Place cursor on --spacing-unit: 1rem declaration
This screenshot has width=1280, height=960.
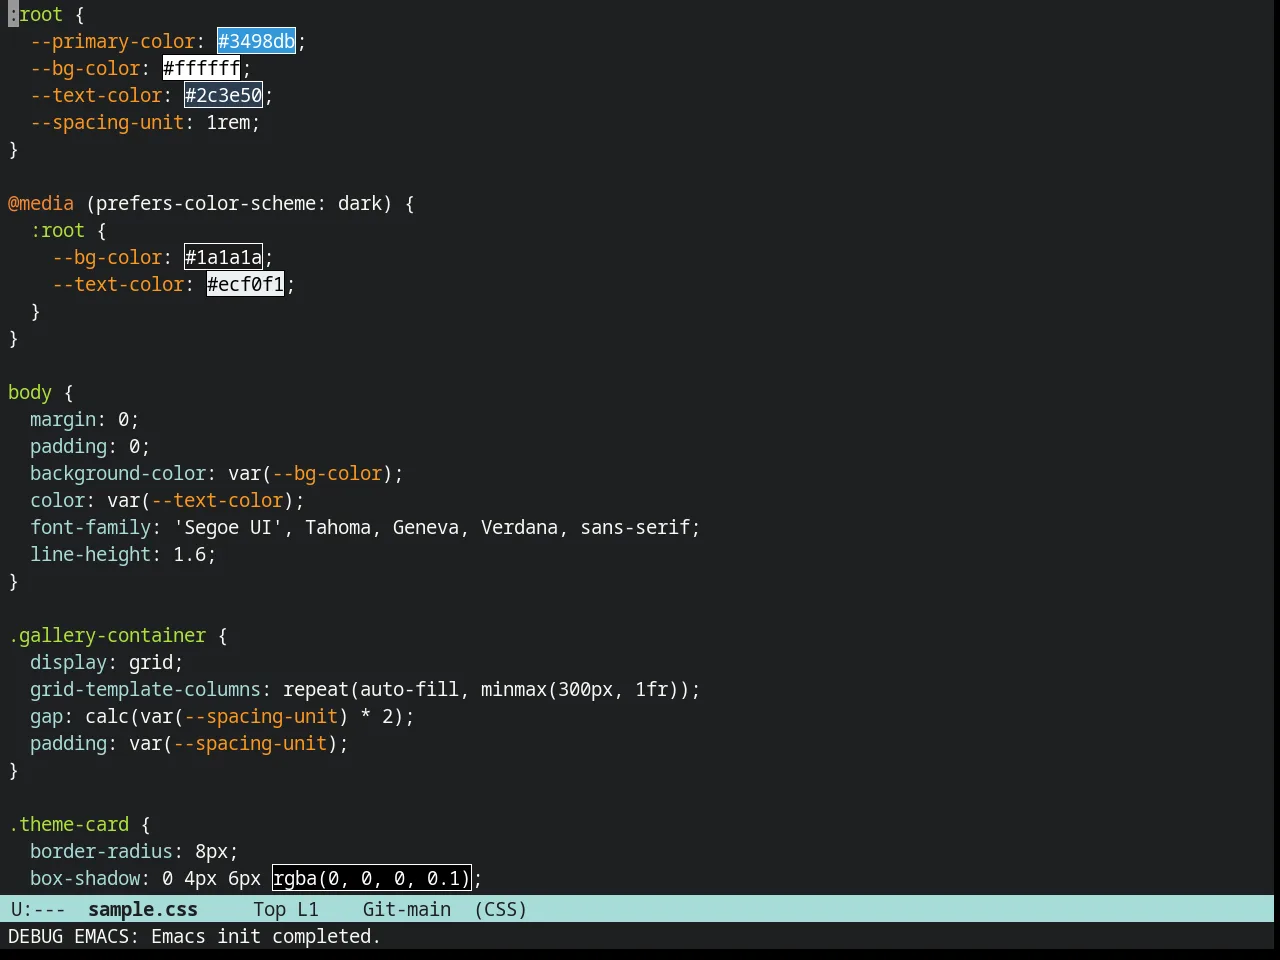tap(145, 122)
